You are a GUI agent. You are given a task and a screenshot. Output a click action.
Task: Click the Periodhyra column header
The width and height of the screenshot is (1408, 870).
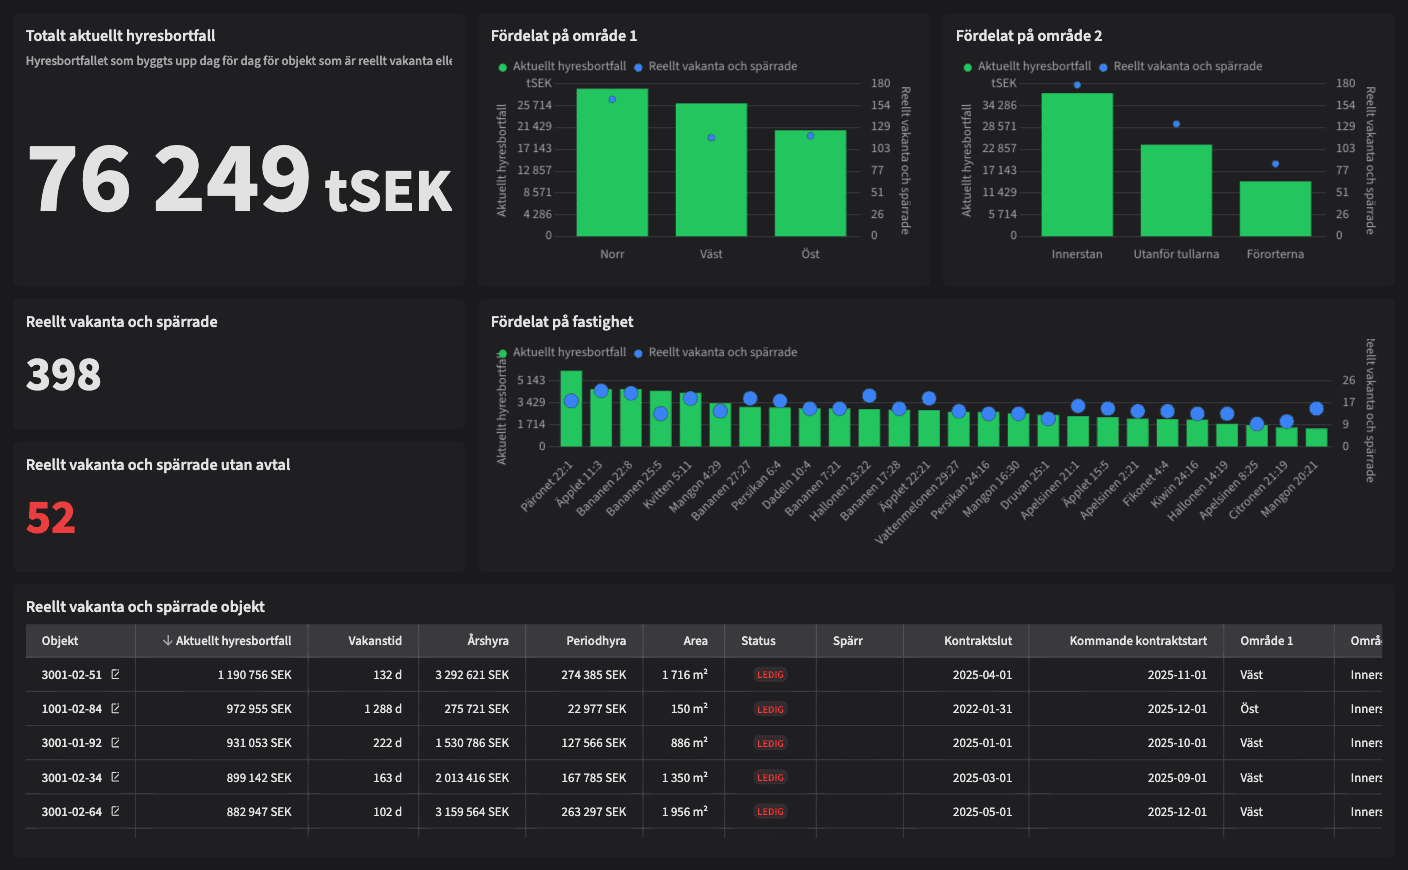pos(595,641)
